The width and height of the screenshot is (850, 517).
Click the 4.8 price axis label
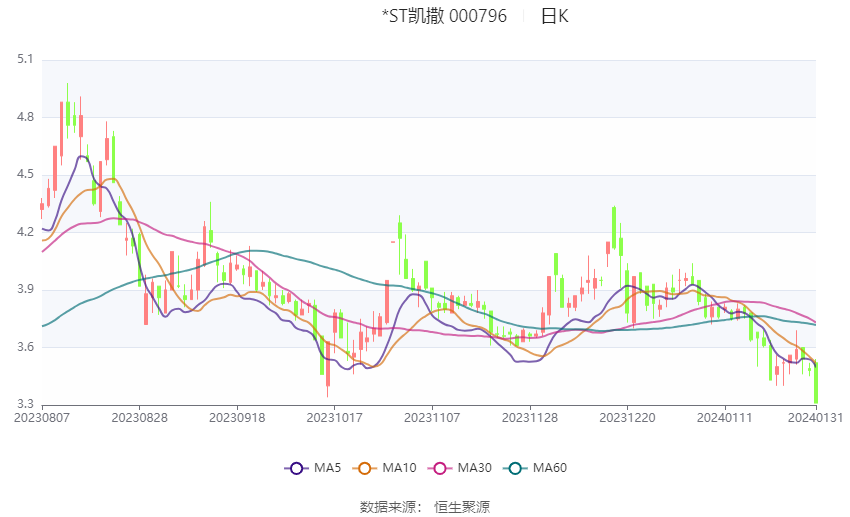coord(25,117)
